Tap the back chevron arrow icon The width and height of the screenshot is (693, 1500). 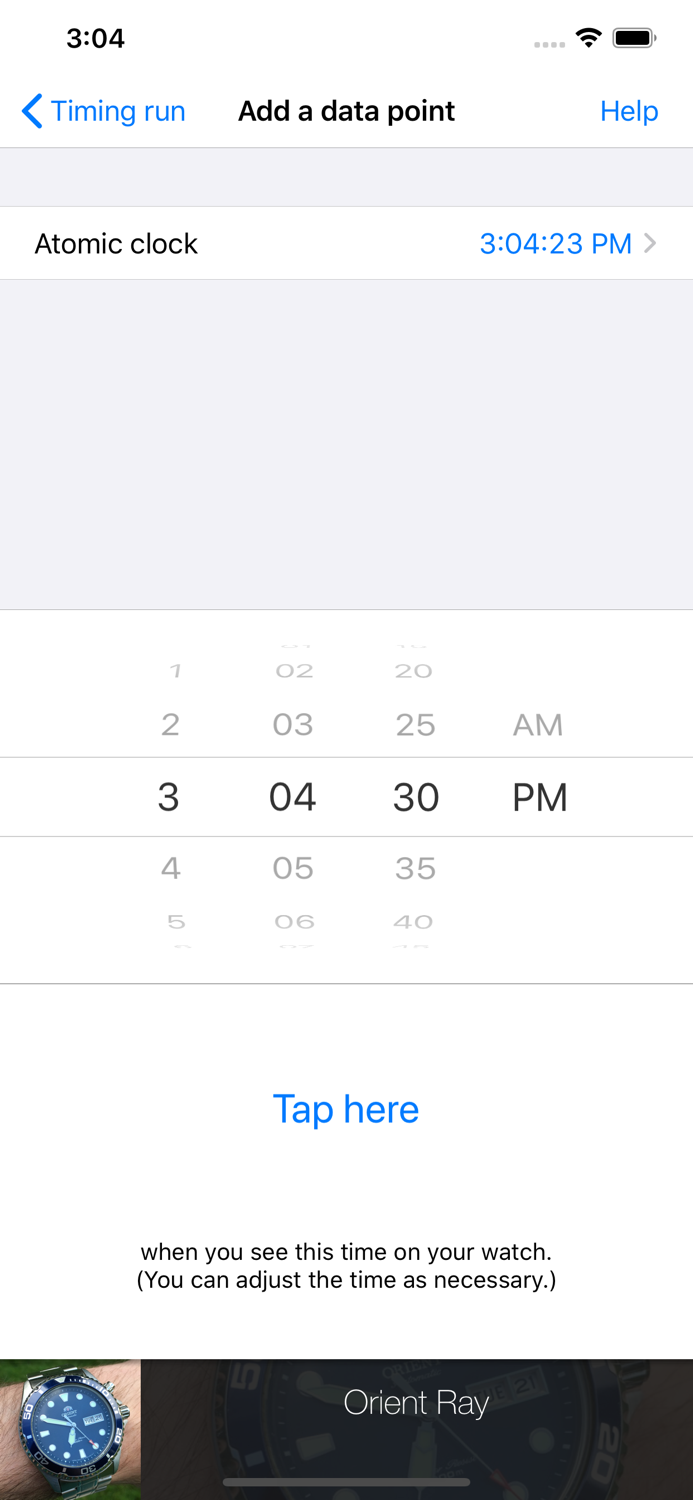[x=31, y=111]
